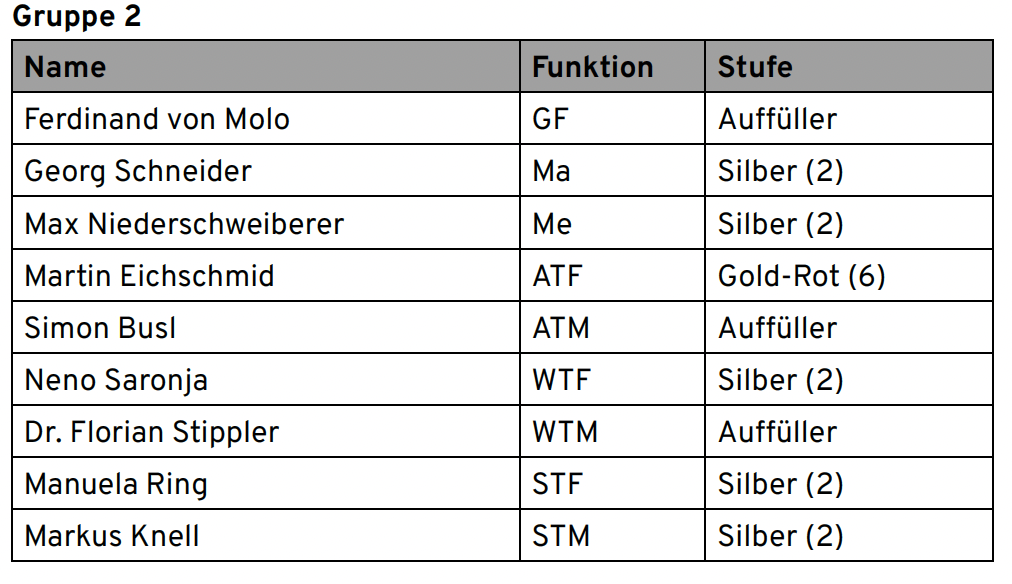Screen dimensions: 1012x584
Task: Click the 'ATM' function cell
Action: [561, 328]
